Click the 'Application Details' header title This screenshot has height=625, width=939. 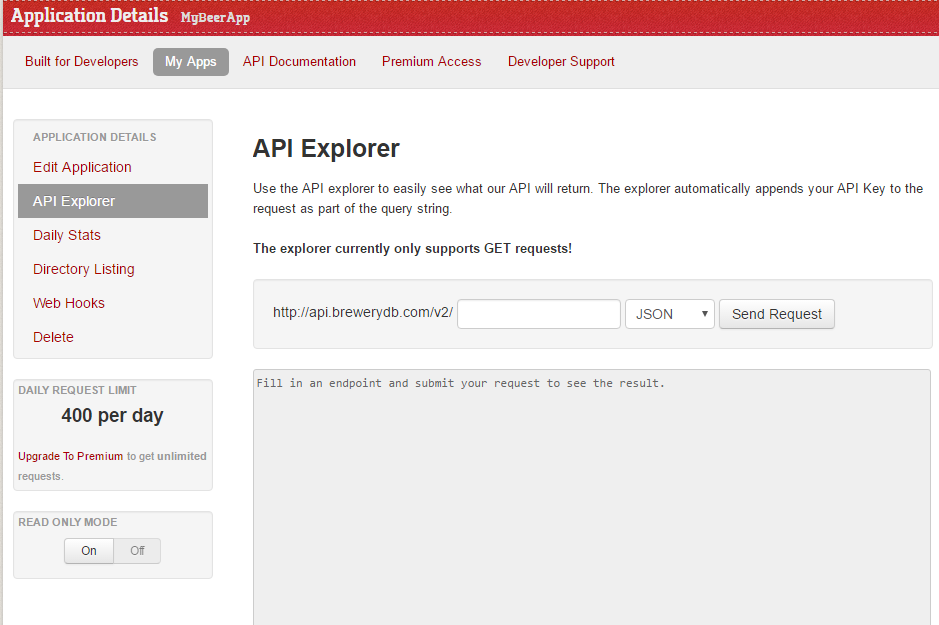tap(89, 16)
